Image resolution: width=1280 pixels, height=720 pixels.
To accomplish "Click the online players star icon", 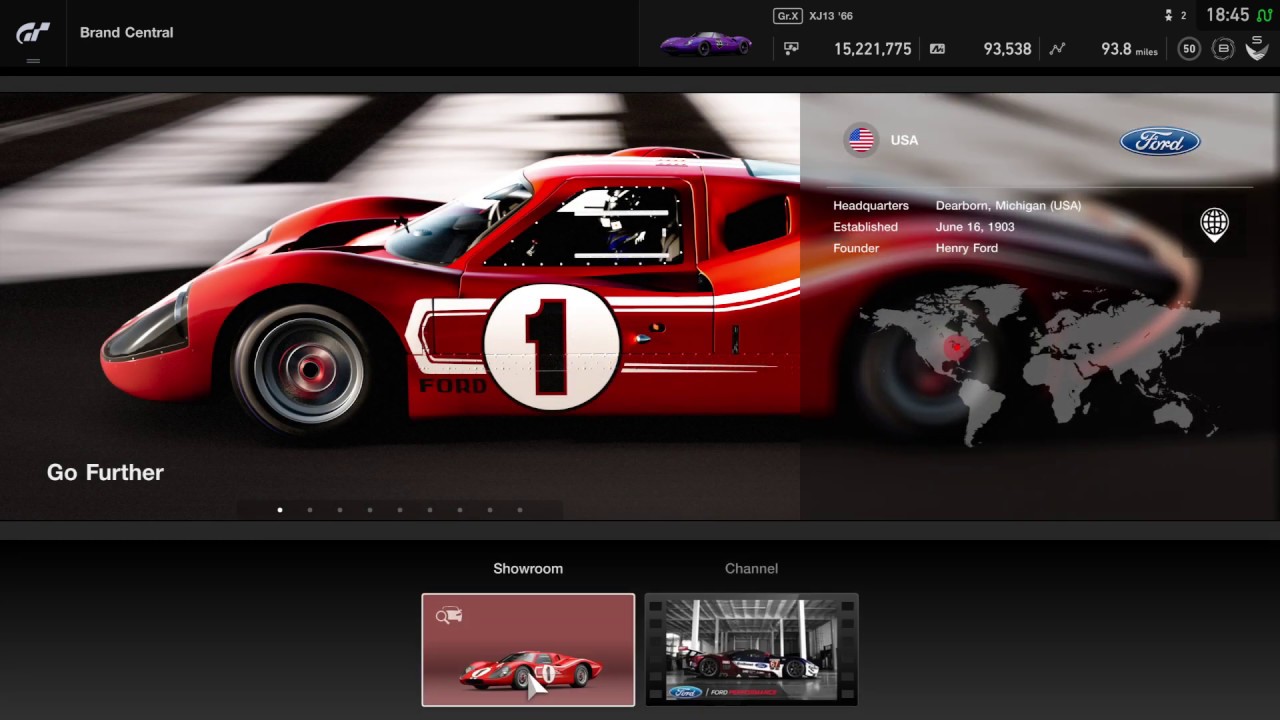I will click(x=1168, y=16).
